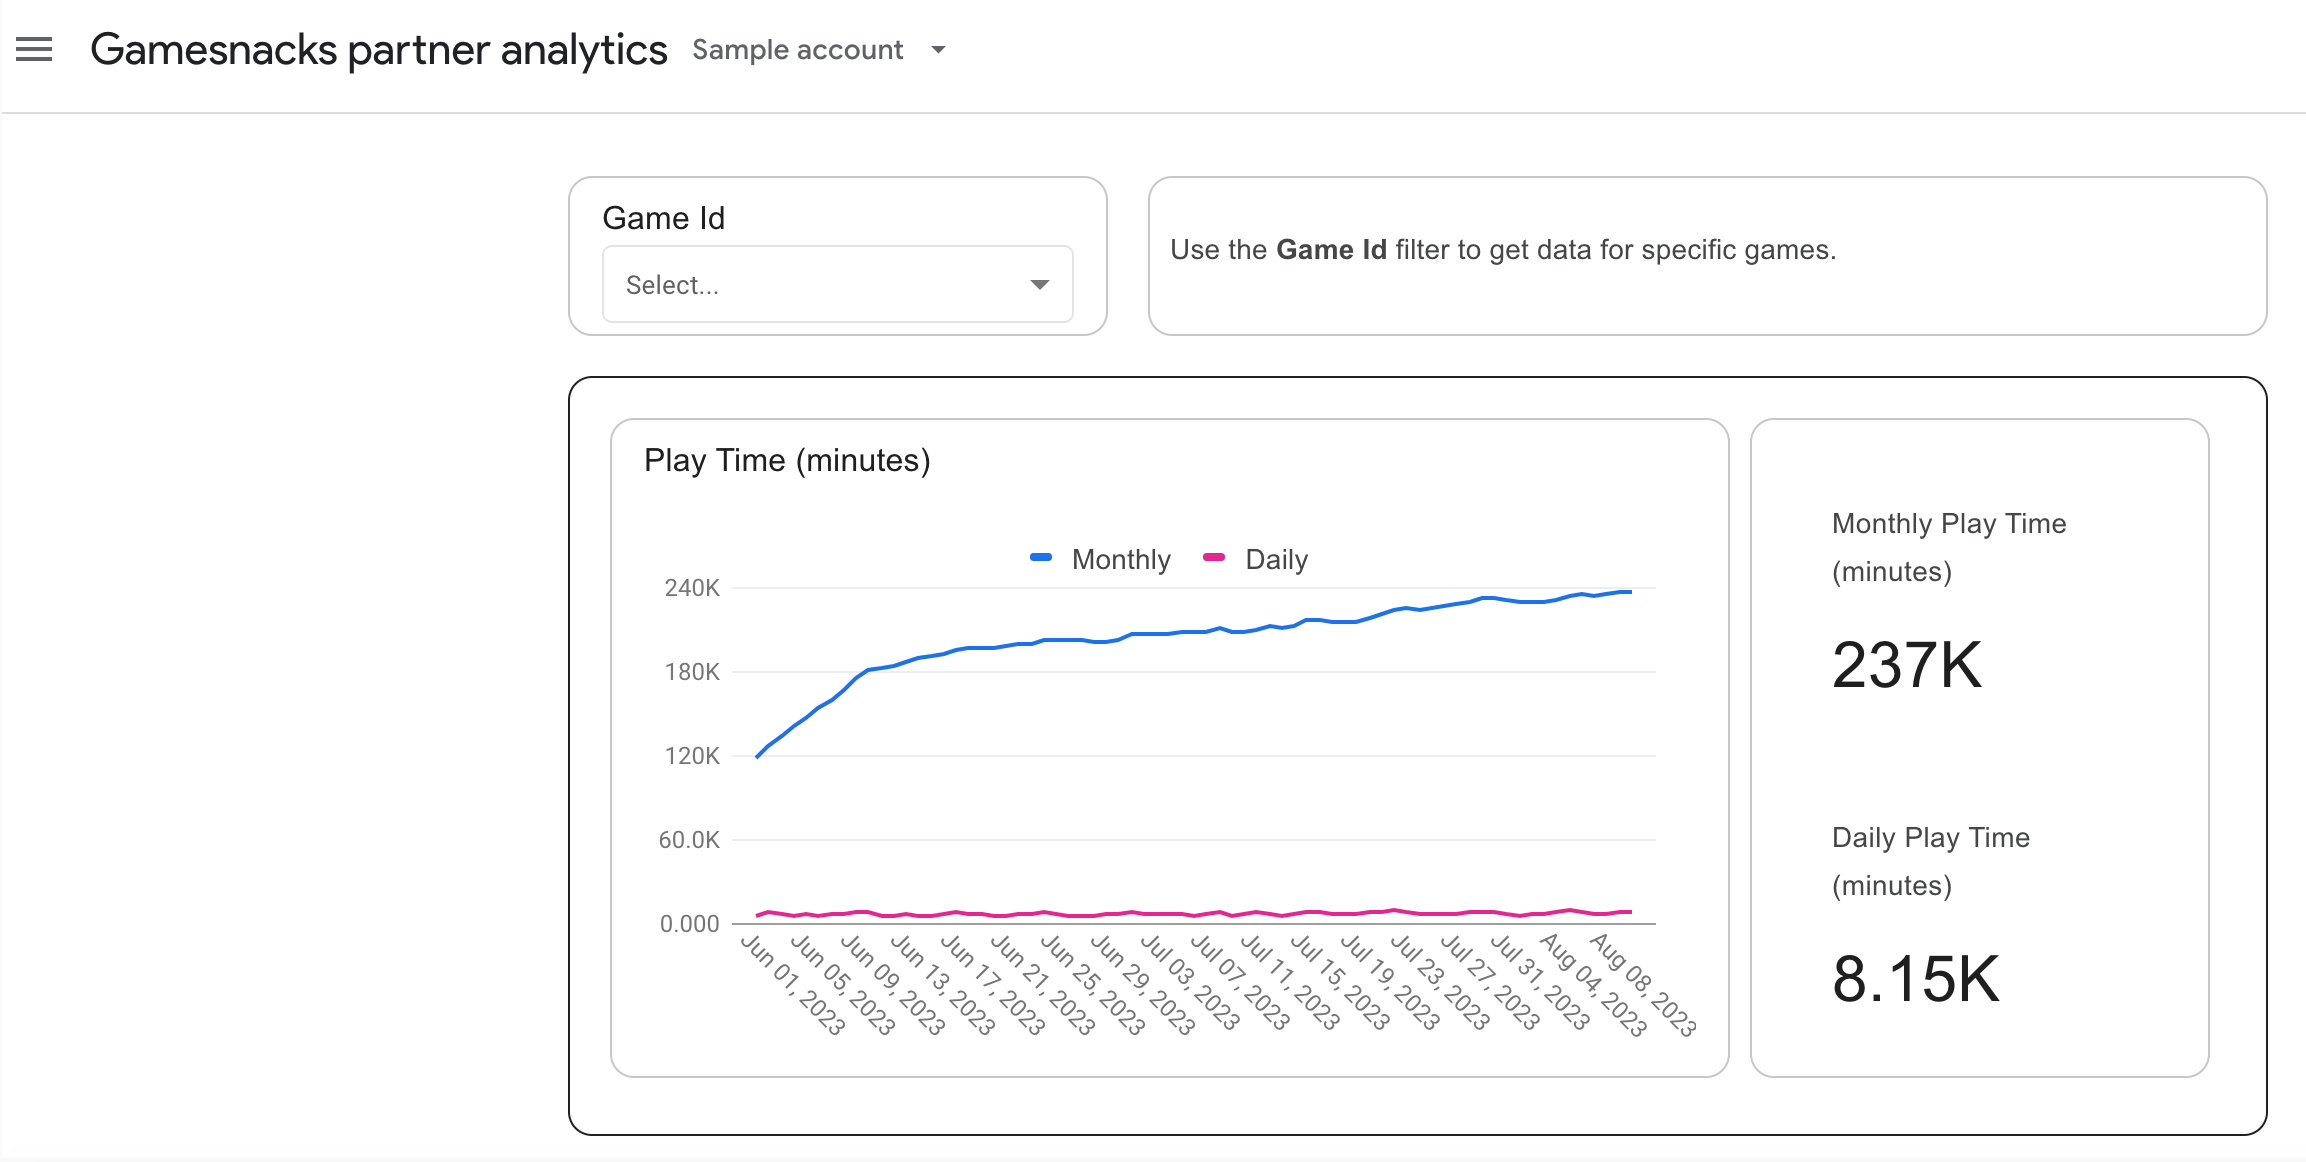The width and height of the screenshot is (2306, 1162).
Task: Click the arrow beside Sample account
Action: tap(938, 50)
